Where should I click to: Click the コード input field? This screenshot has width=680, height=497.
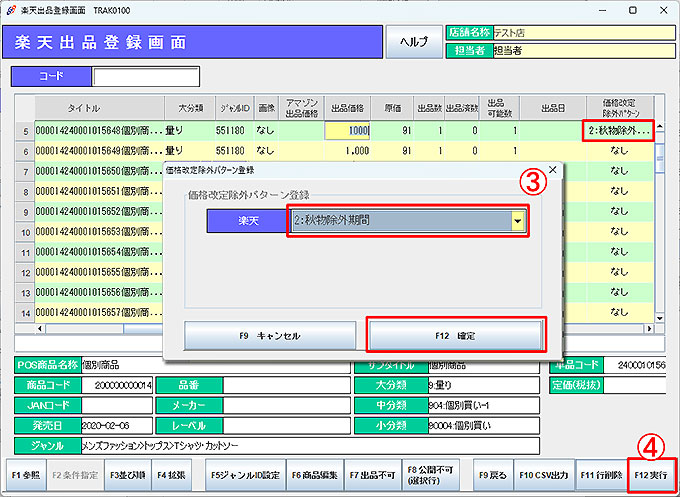click(x=144, y=76)
